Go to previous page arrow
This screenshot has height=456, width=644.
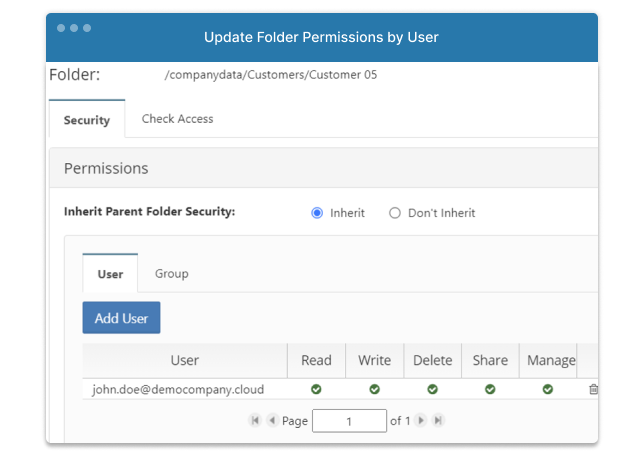tap(272, 420)
